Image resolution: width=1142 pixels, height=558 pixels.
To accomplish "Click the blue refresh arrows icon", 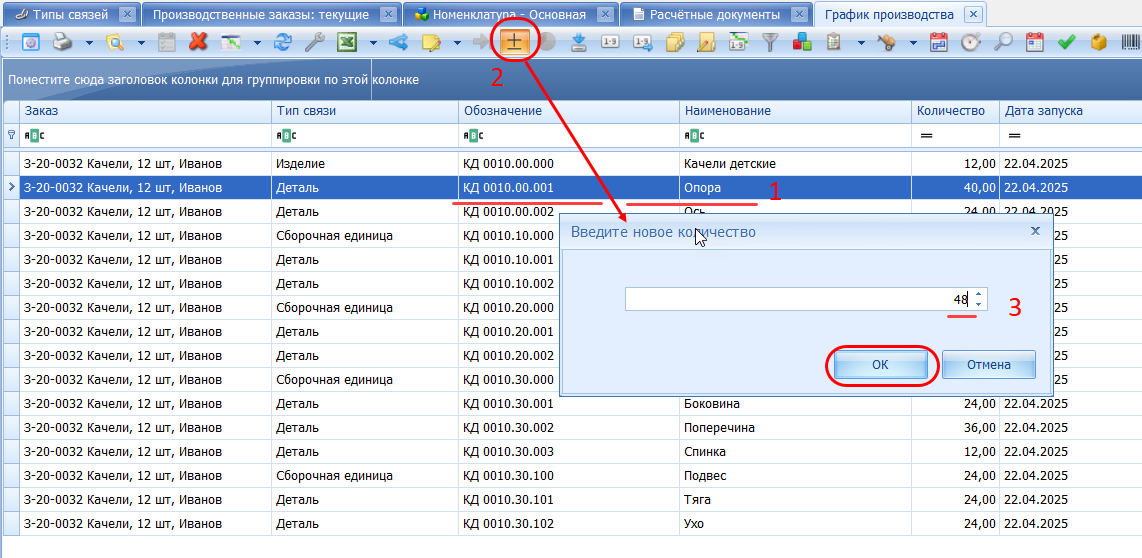I will tap(283, 43).
